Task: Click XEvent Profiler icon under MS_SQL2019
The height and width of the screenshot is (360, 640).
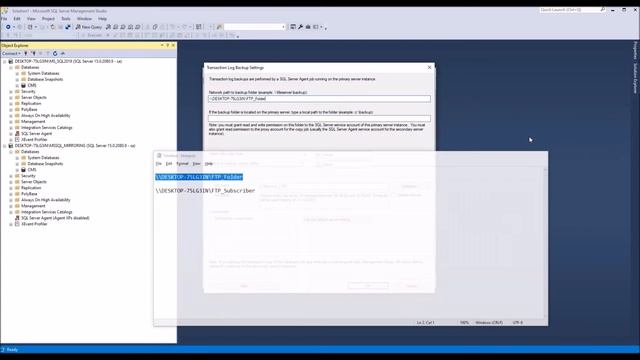Action: (17, 140)
